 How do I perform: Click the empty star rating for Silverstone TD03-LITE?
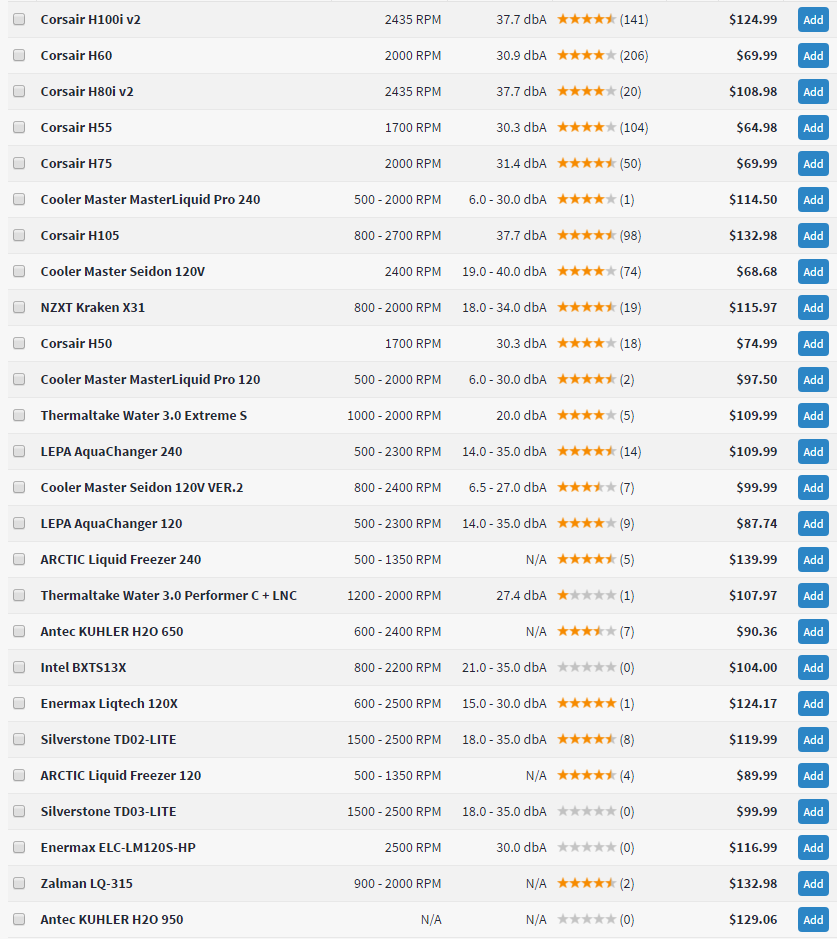tap(586, 811)
